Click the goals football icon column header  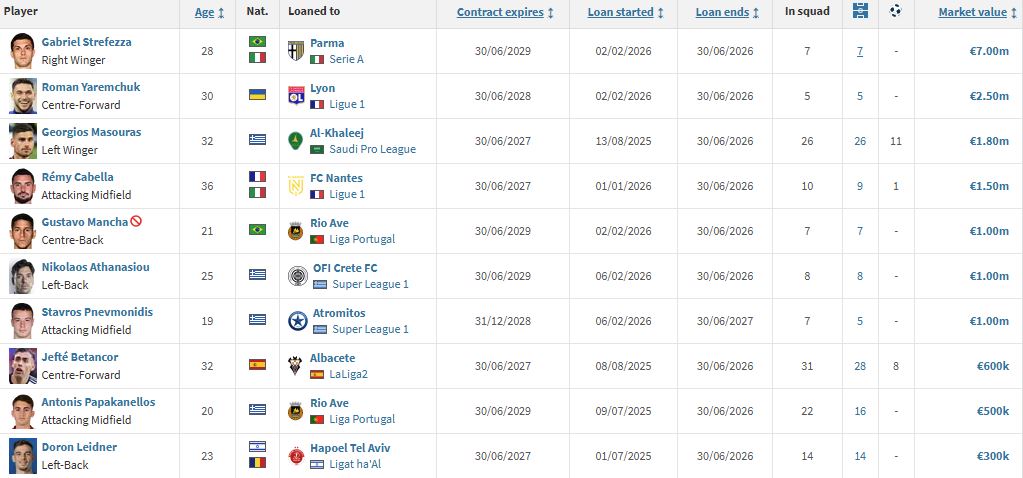tap(895, 12)
